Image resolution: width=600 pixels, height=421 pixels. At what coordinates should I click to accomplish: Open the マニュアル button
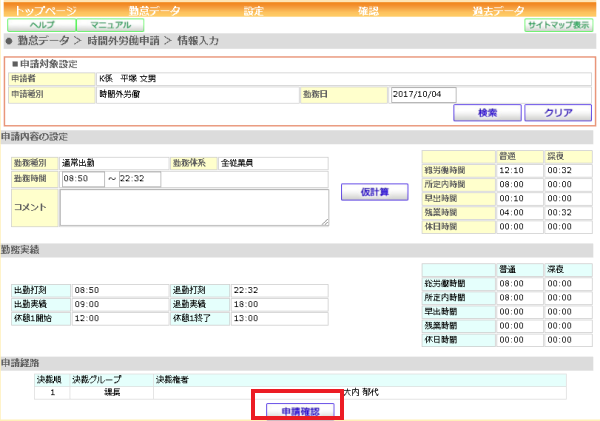point(110,25)
